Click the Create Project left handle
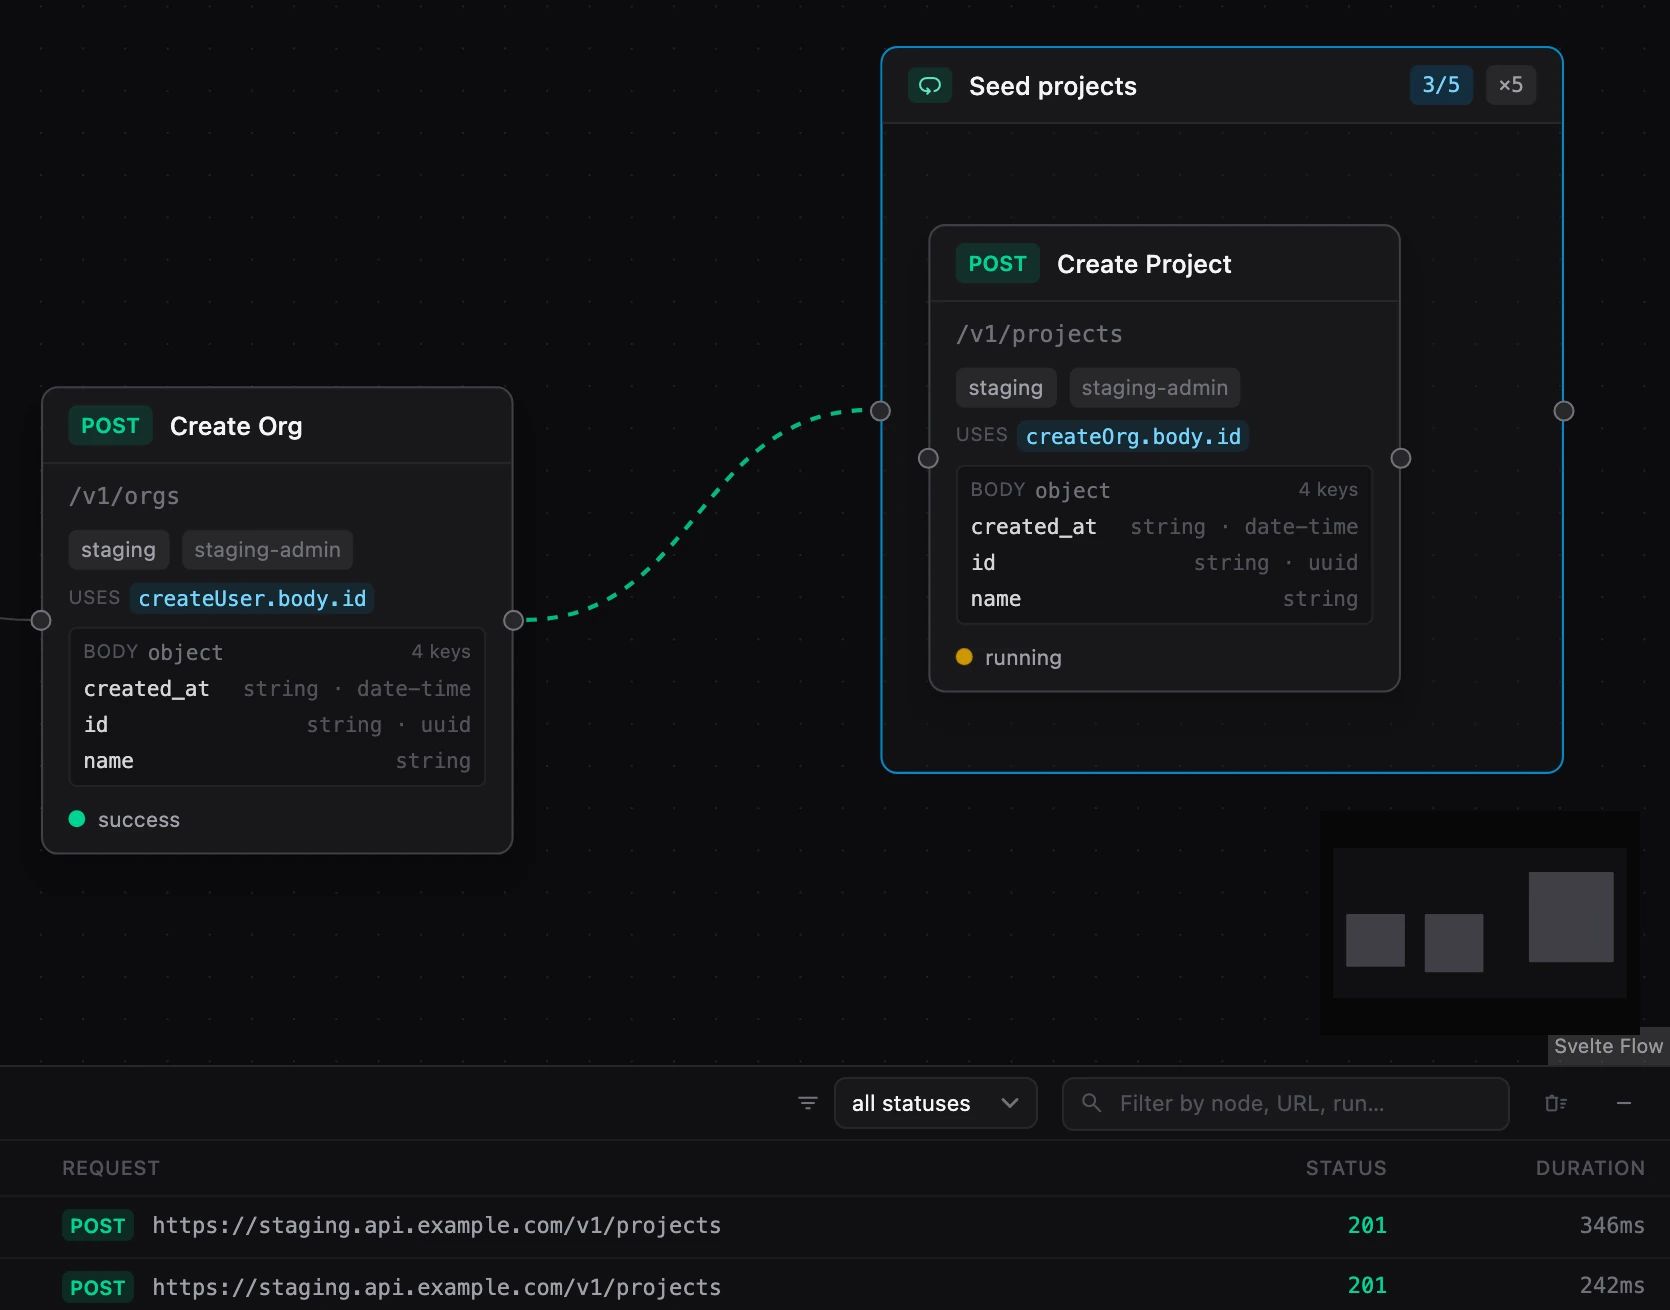 click(928, 458)
